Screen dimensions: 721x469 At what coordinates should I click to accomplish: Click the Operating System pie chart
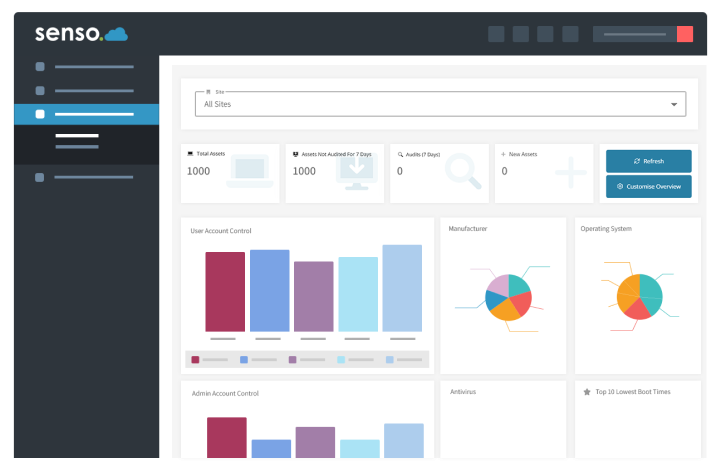640,297
